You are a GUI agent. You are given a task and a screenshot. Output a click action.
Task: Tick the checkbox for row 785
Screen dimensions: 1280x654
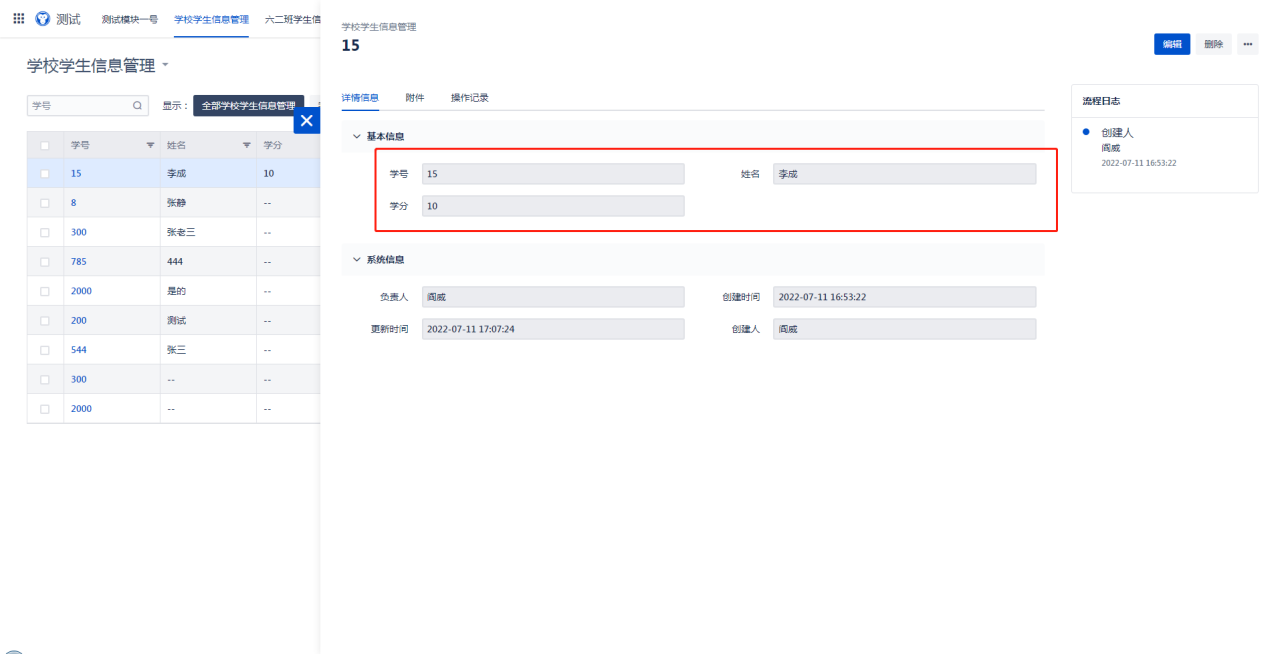pos(45,262)
